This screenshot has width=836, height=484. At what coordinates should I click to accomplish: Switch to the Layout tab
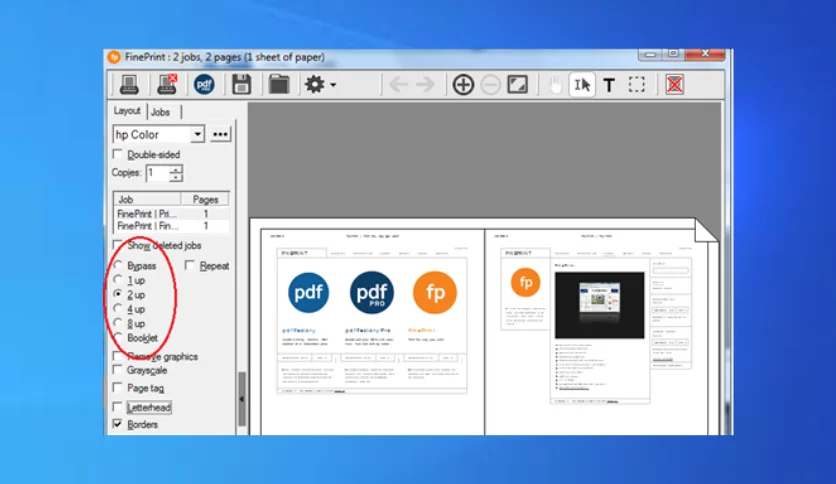(127, 110)
